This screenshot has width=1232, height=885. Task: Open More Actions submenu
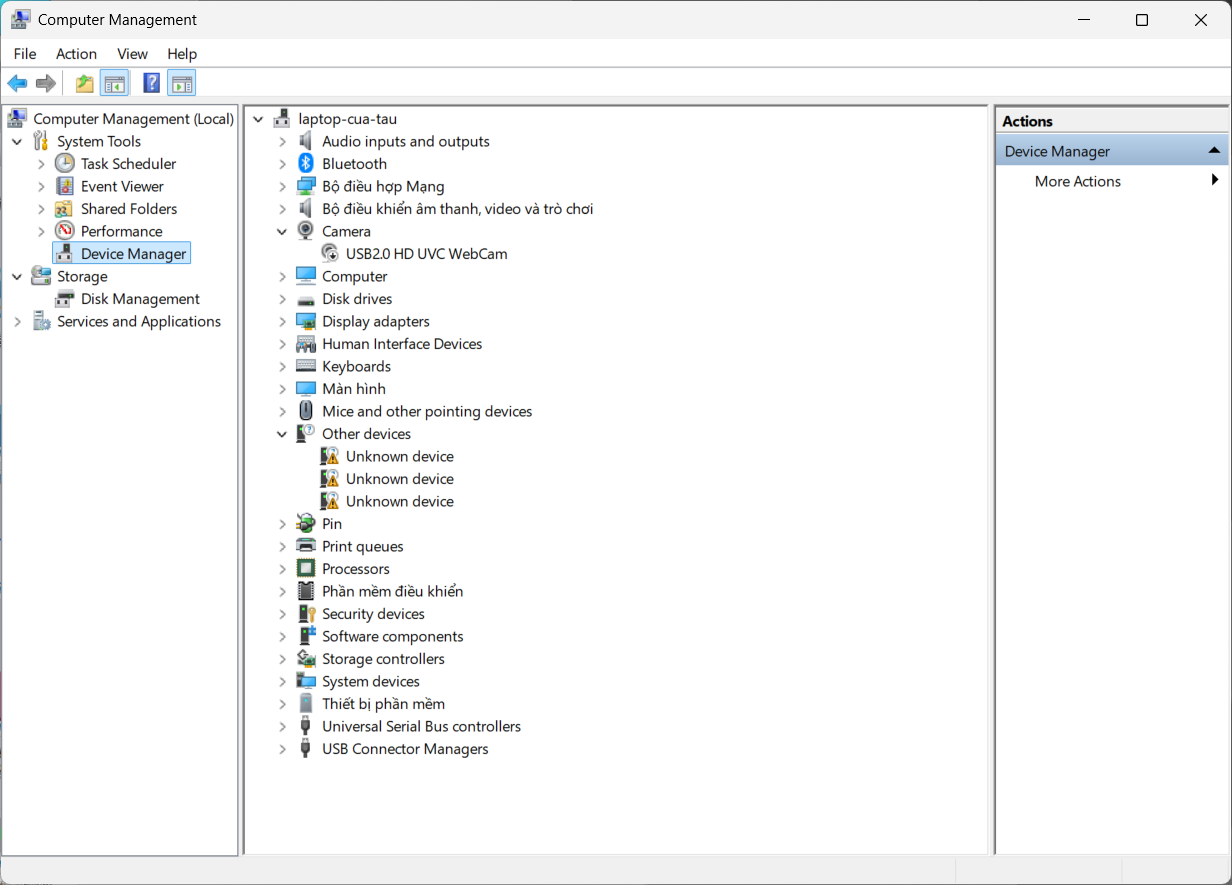tap(1077, 181)
